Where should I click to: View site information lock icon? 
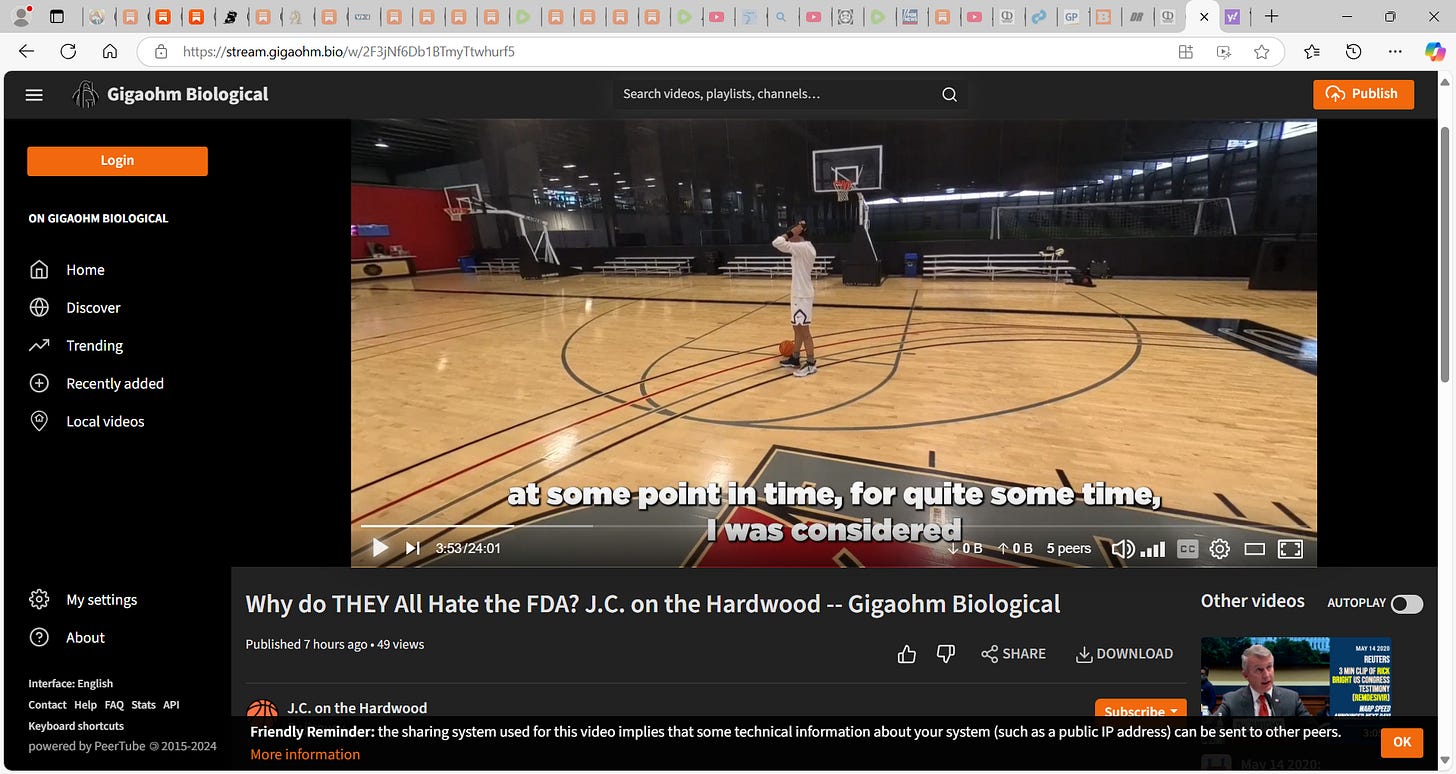pos(160,52)
